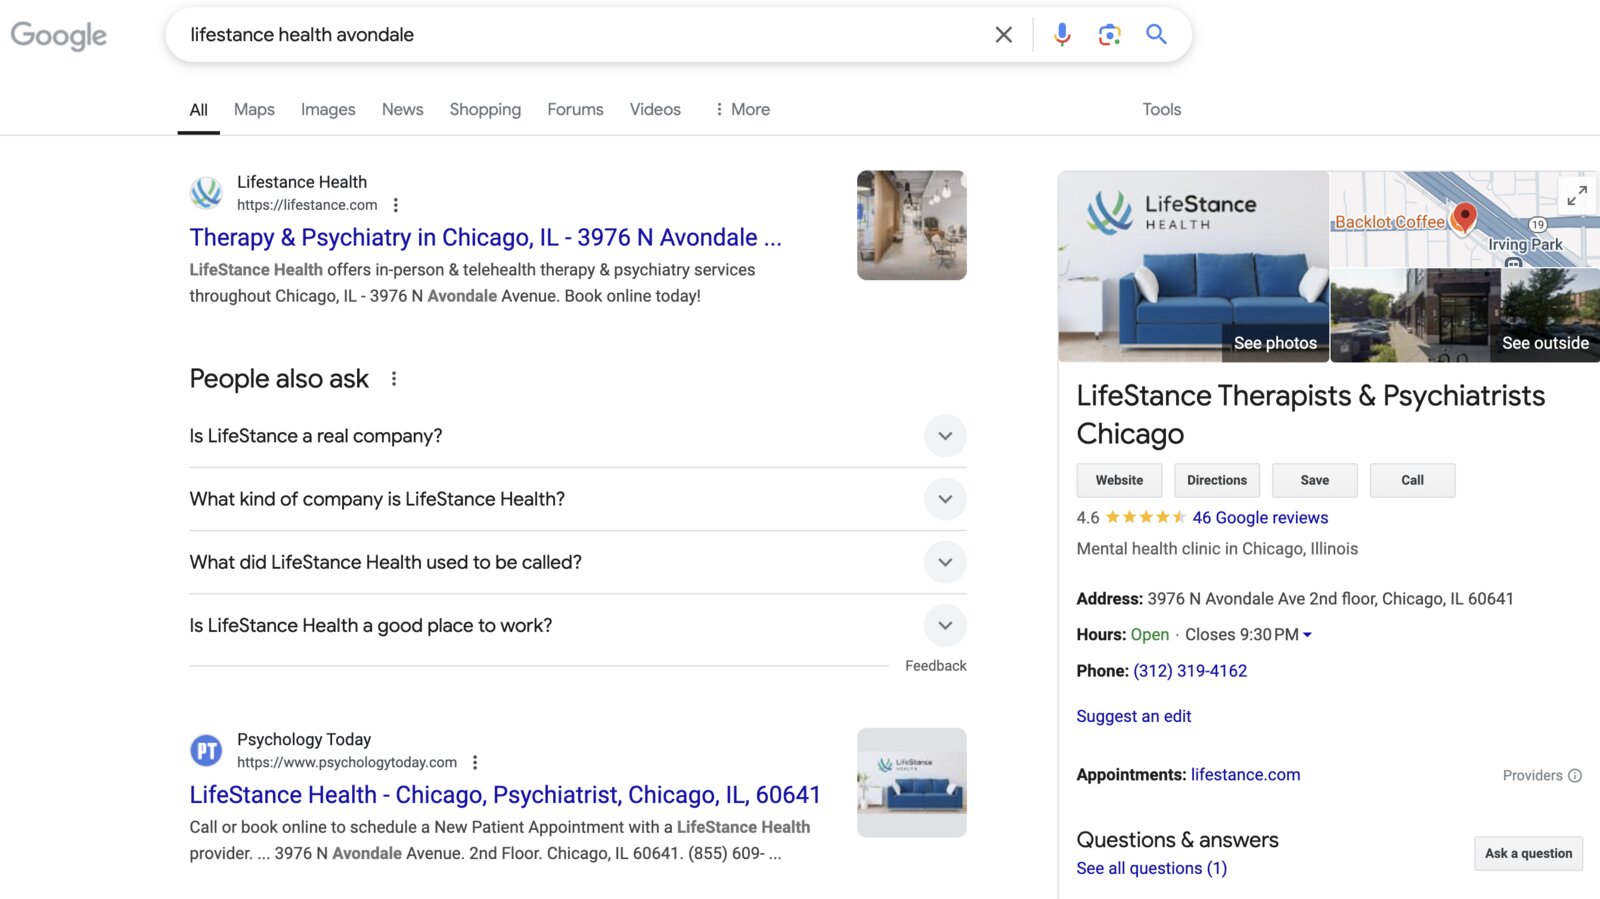Click the Psychology Today favicon
Screen dimensions: 1600x899
tap(206, 750)
